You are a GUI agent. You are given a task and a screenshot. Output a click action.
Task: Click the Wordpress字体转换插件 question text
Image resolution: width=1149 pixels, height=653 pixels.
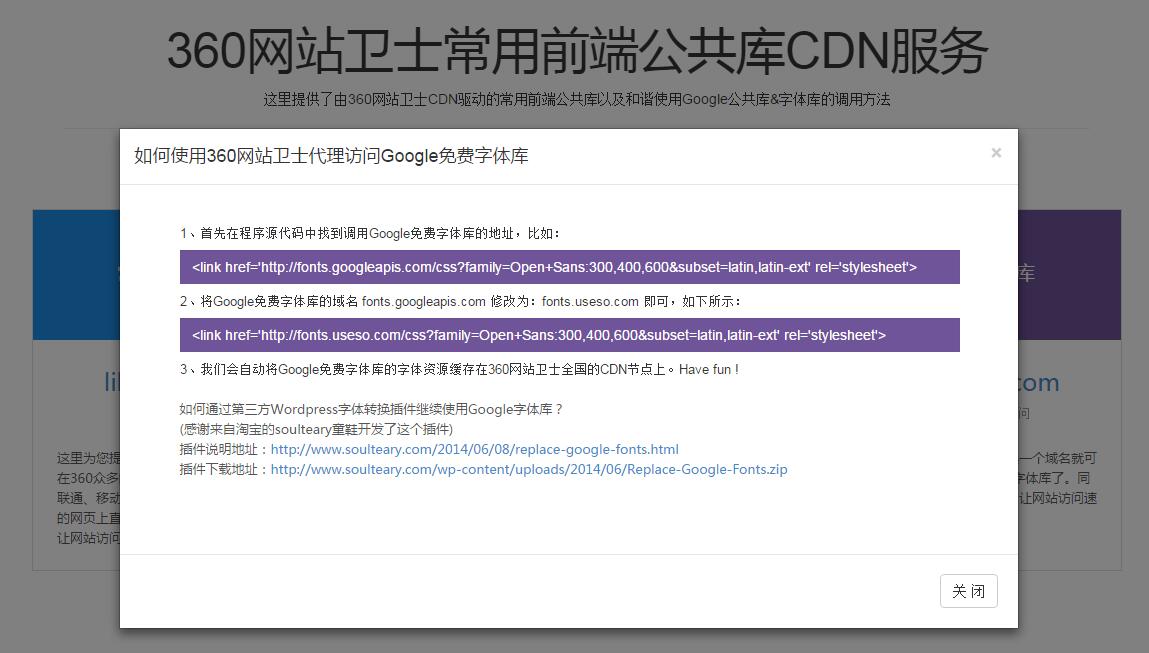(372, 409)
